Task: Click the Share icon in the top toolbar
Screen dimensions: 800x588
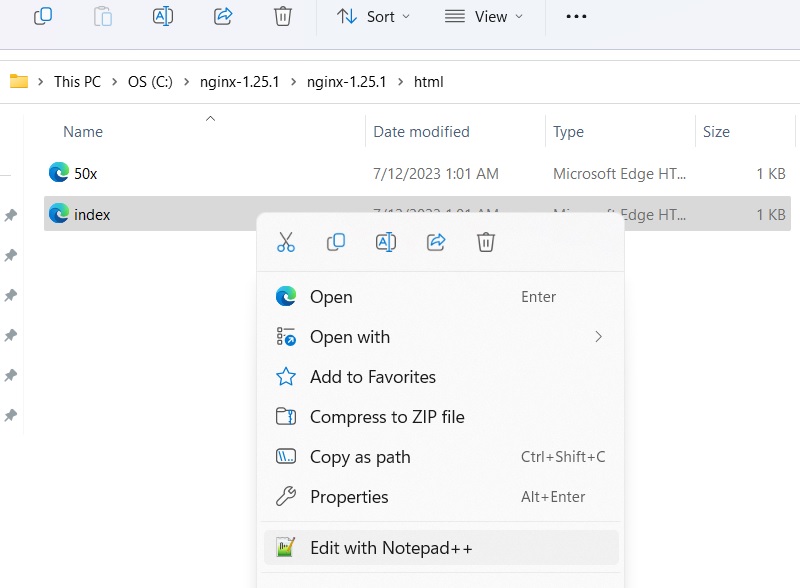Action: (223, 17)
